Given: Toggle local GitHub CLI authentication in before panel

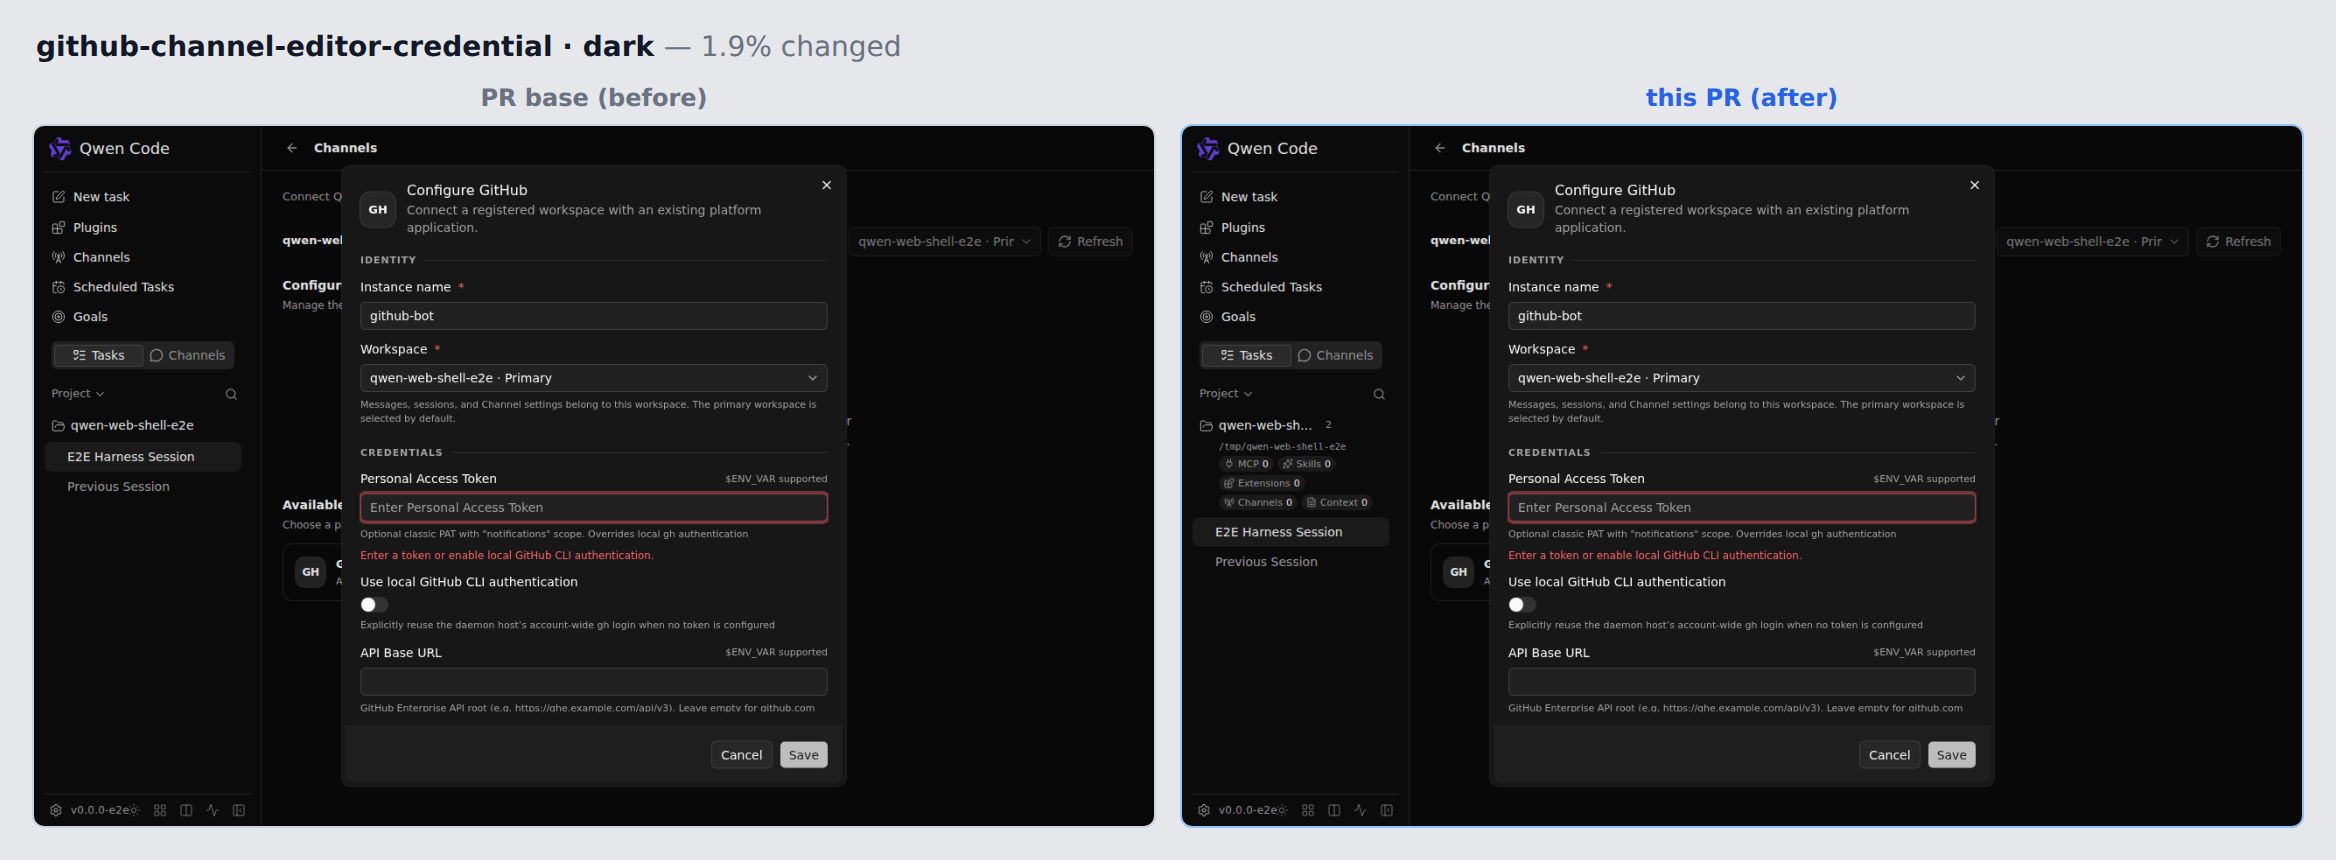Looking at the screenshot, I should click(x=374, y=605).
